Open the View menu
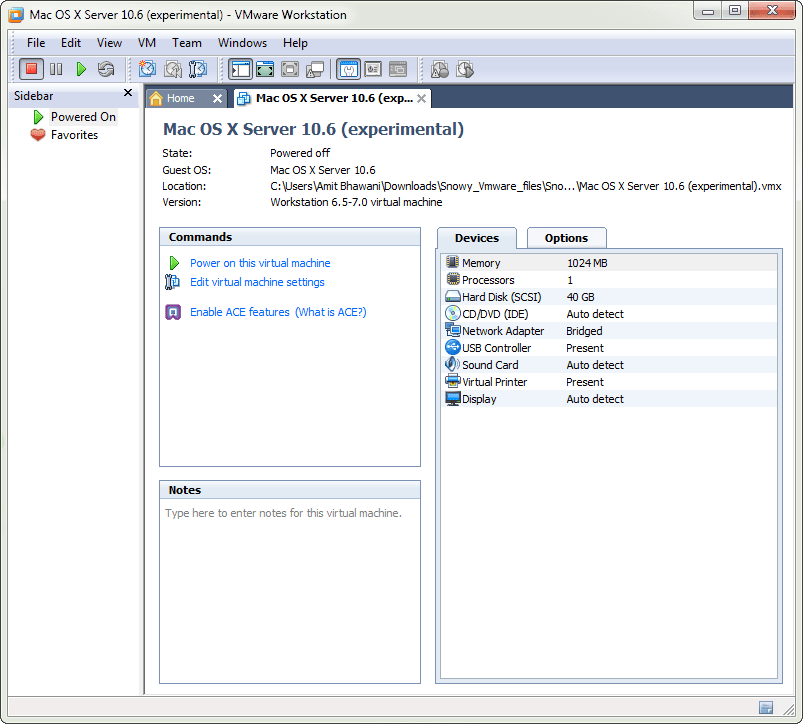This screenshot has height=724, width=803. coord(109,43)
